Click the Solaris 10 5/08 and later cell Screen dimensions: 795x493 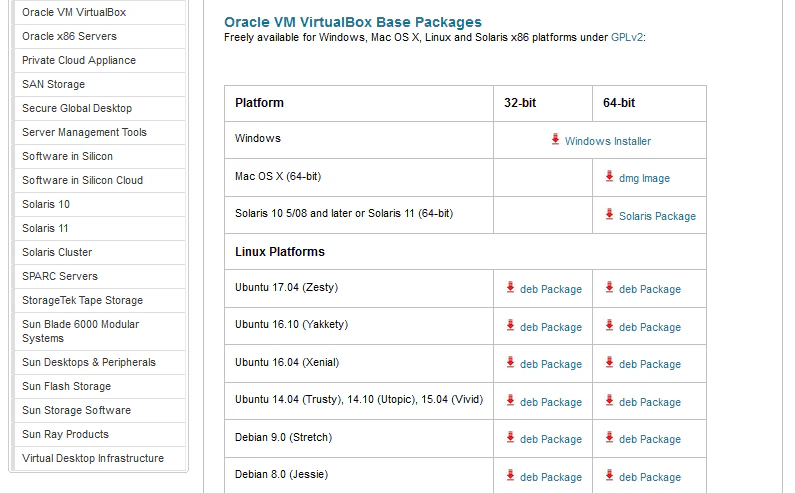tap(359, 215)
